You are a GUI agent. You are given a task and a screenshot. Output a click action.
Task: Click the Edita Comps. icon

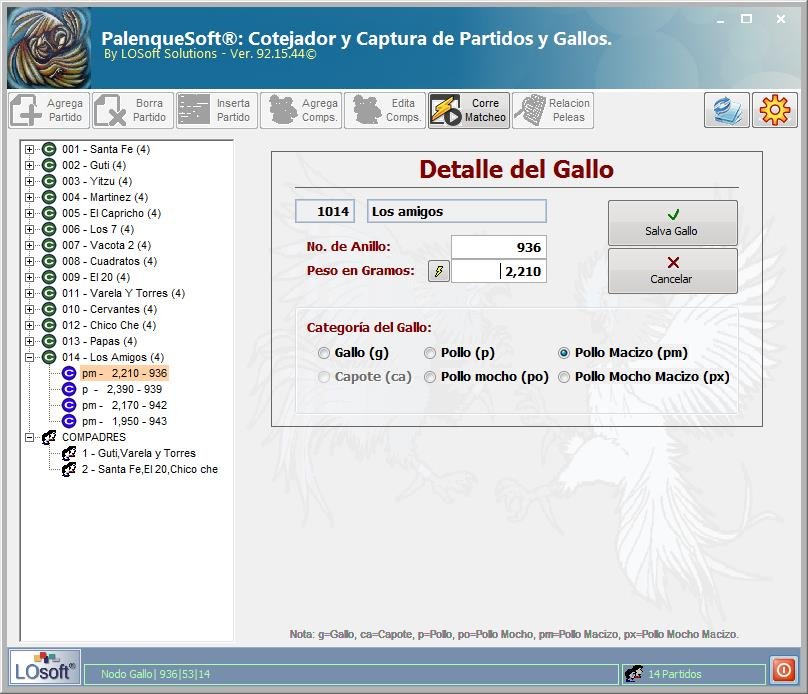pos(384,110)
